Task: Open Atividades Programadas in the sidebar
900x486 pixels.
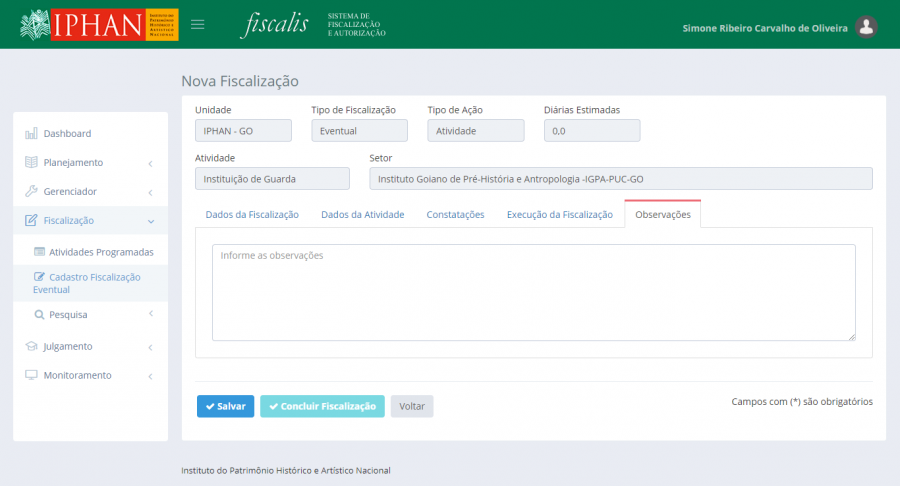Action: click(100, 252)
